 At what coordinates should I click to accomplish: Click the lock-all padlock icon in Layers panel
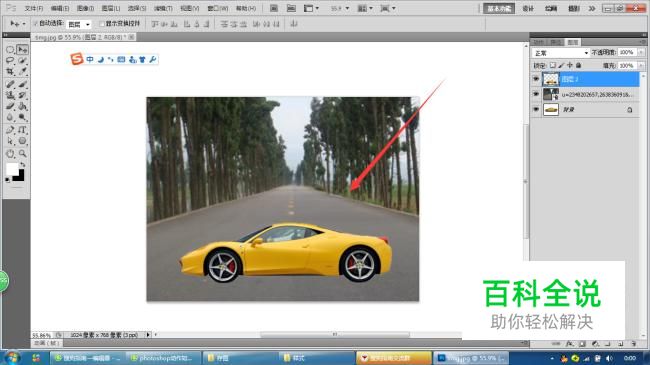(578, 65)
